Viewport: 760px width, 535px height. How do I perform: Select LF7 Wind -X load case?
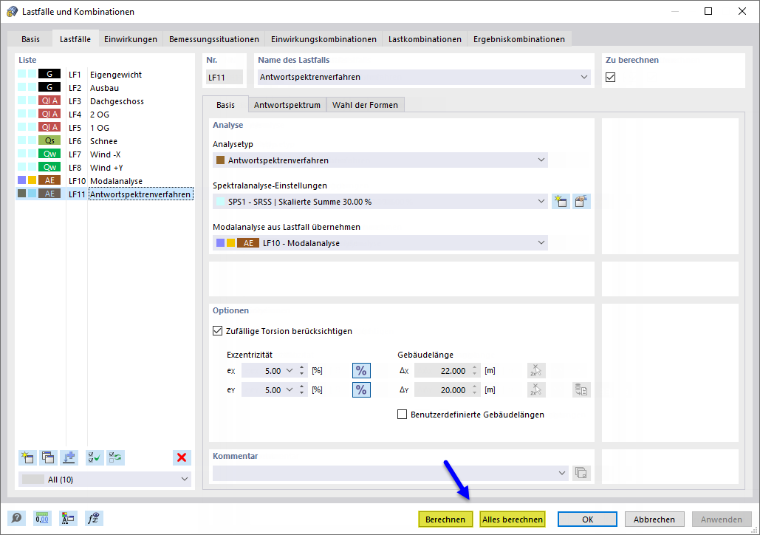click(105, 154)
